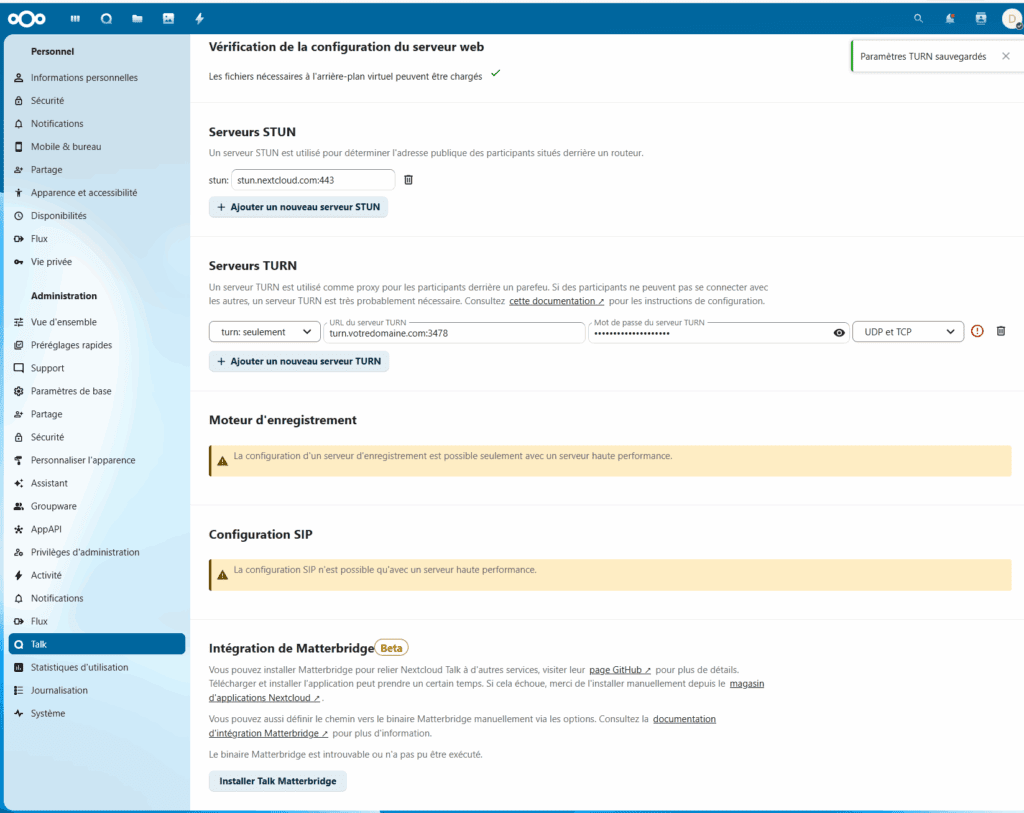Show the TURN server password with eye icon
The height and width of the screenshot is (813, 1024).
839,333
